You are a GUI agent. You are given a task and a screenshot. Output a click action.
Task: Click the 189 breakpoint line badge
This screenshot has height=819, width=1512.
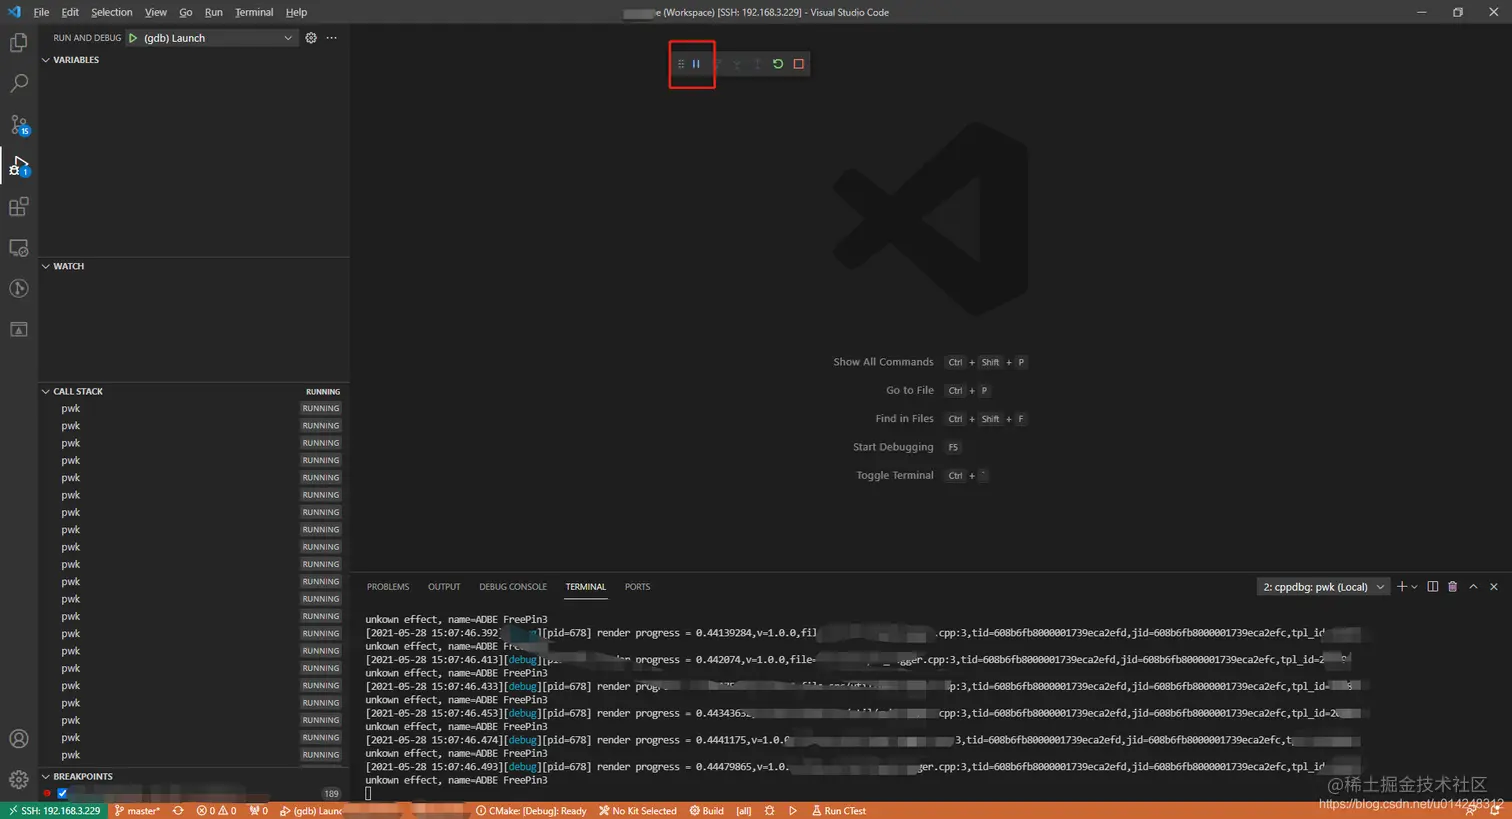click(x=331, y=794)
